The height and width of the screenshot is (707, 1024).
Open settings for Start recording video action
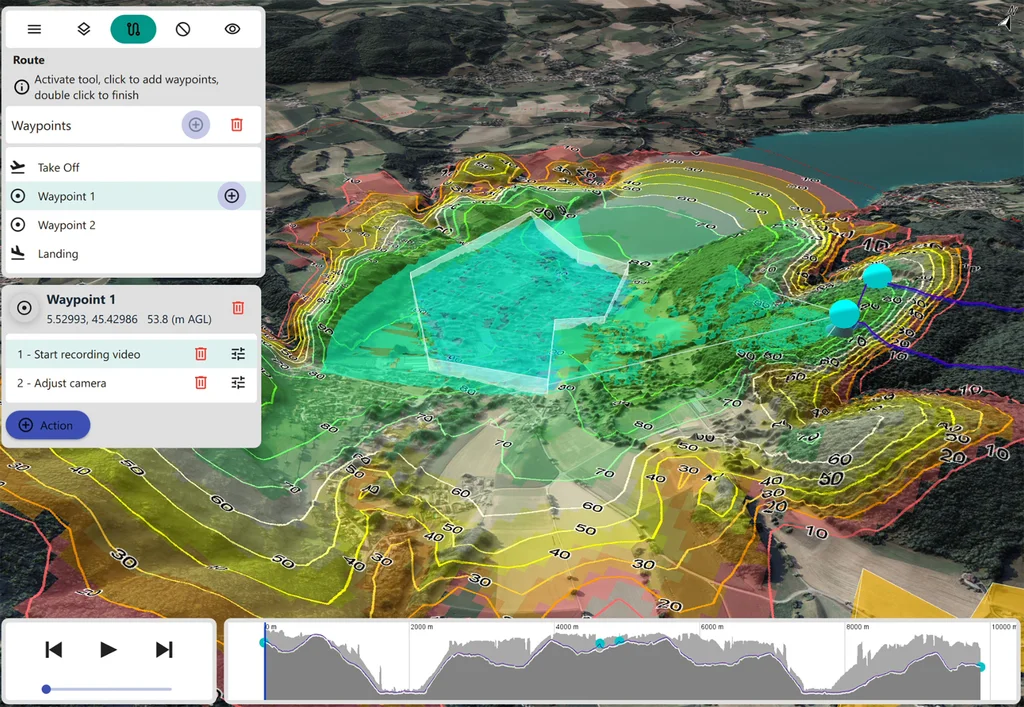tap(237, 354)
